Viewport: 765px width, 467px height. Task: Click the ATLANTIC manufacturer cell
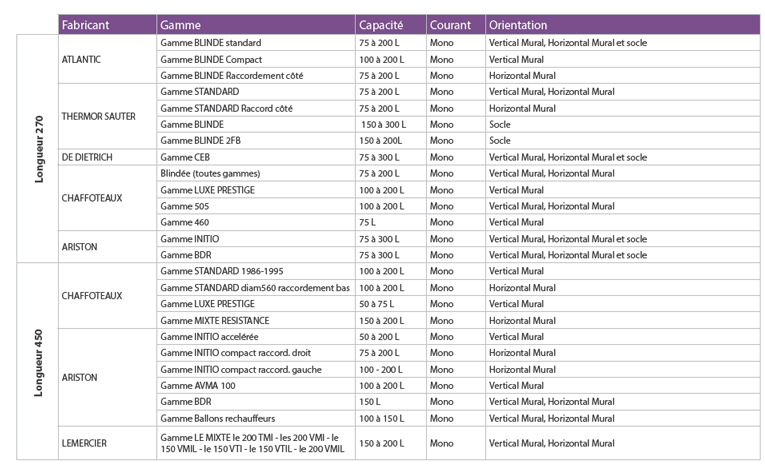pos(107,59)
